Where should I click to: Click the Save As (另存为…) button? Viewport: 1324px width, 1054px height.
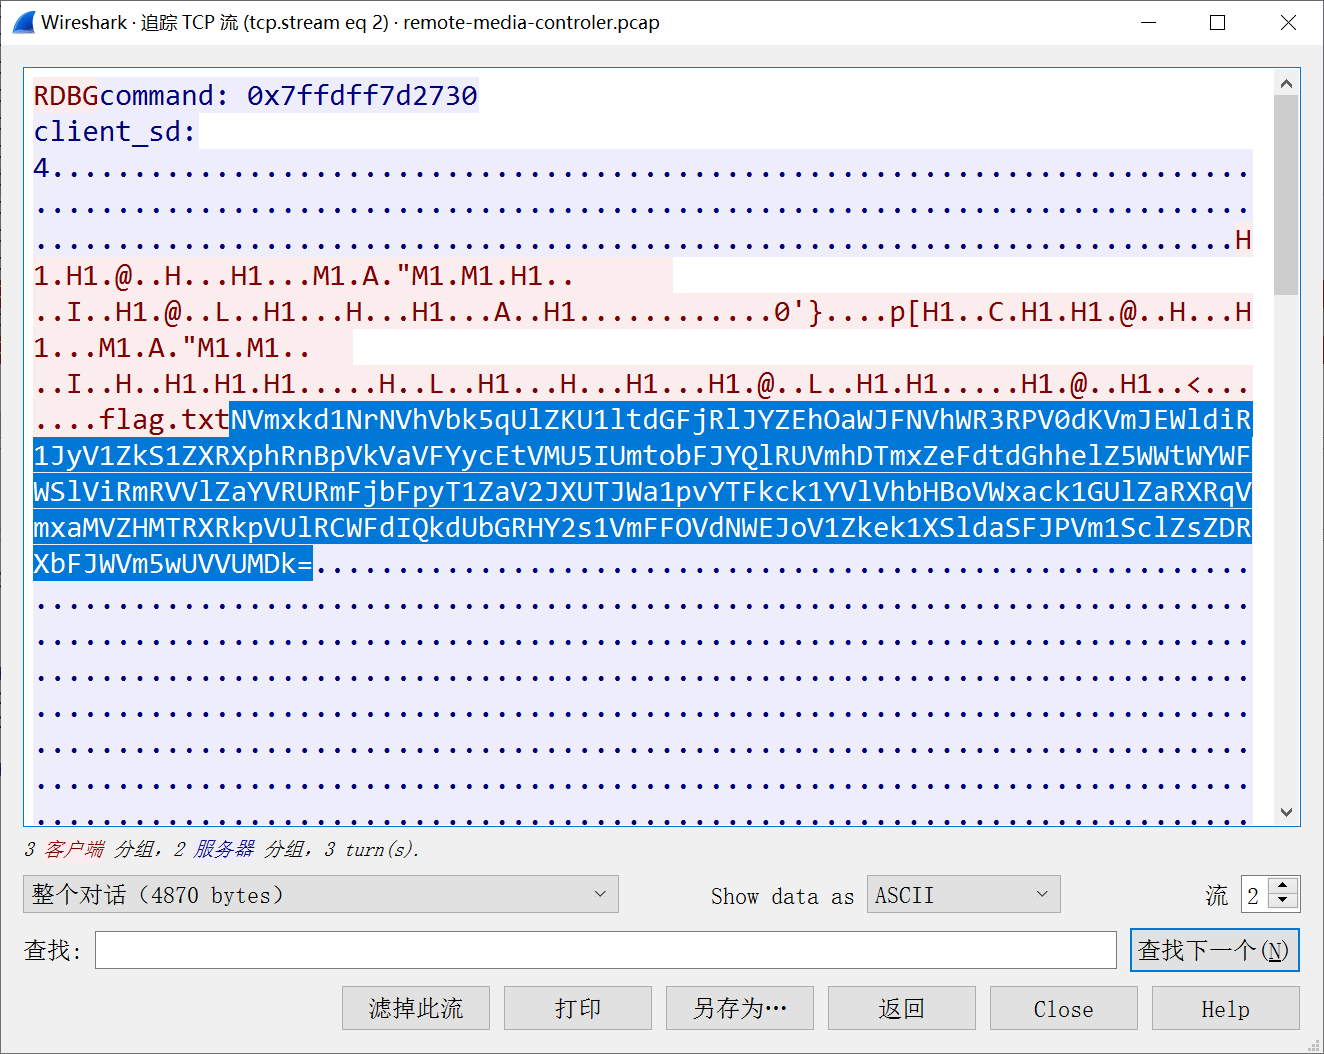point(740,1008)
